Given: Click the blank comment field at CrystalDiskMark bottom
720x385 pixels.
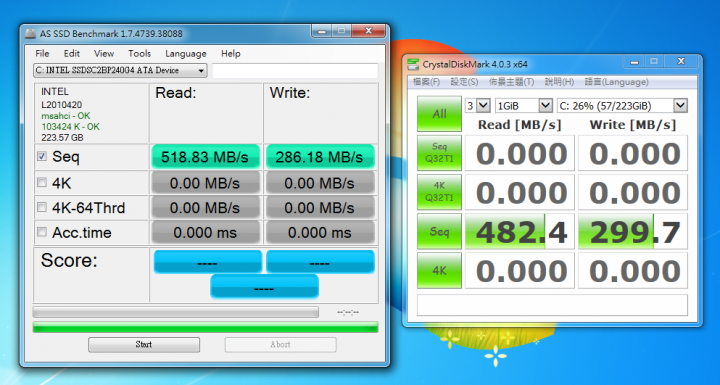Looking at the screenshot, I should click(552, 305).
